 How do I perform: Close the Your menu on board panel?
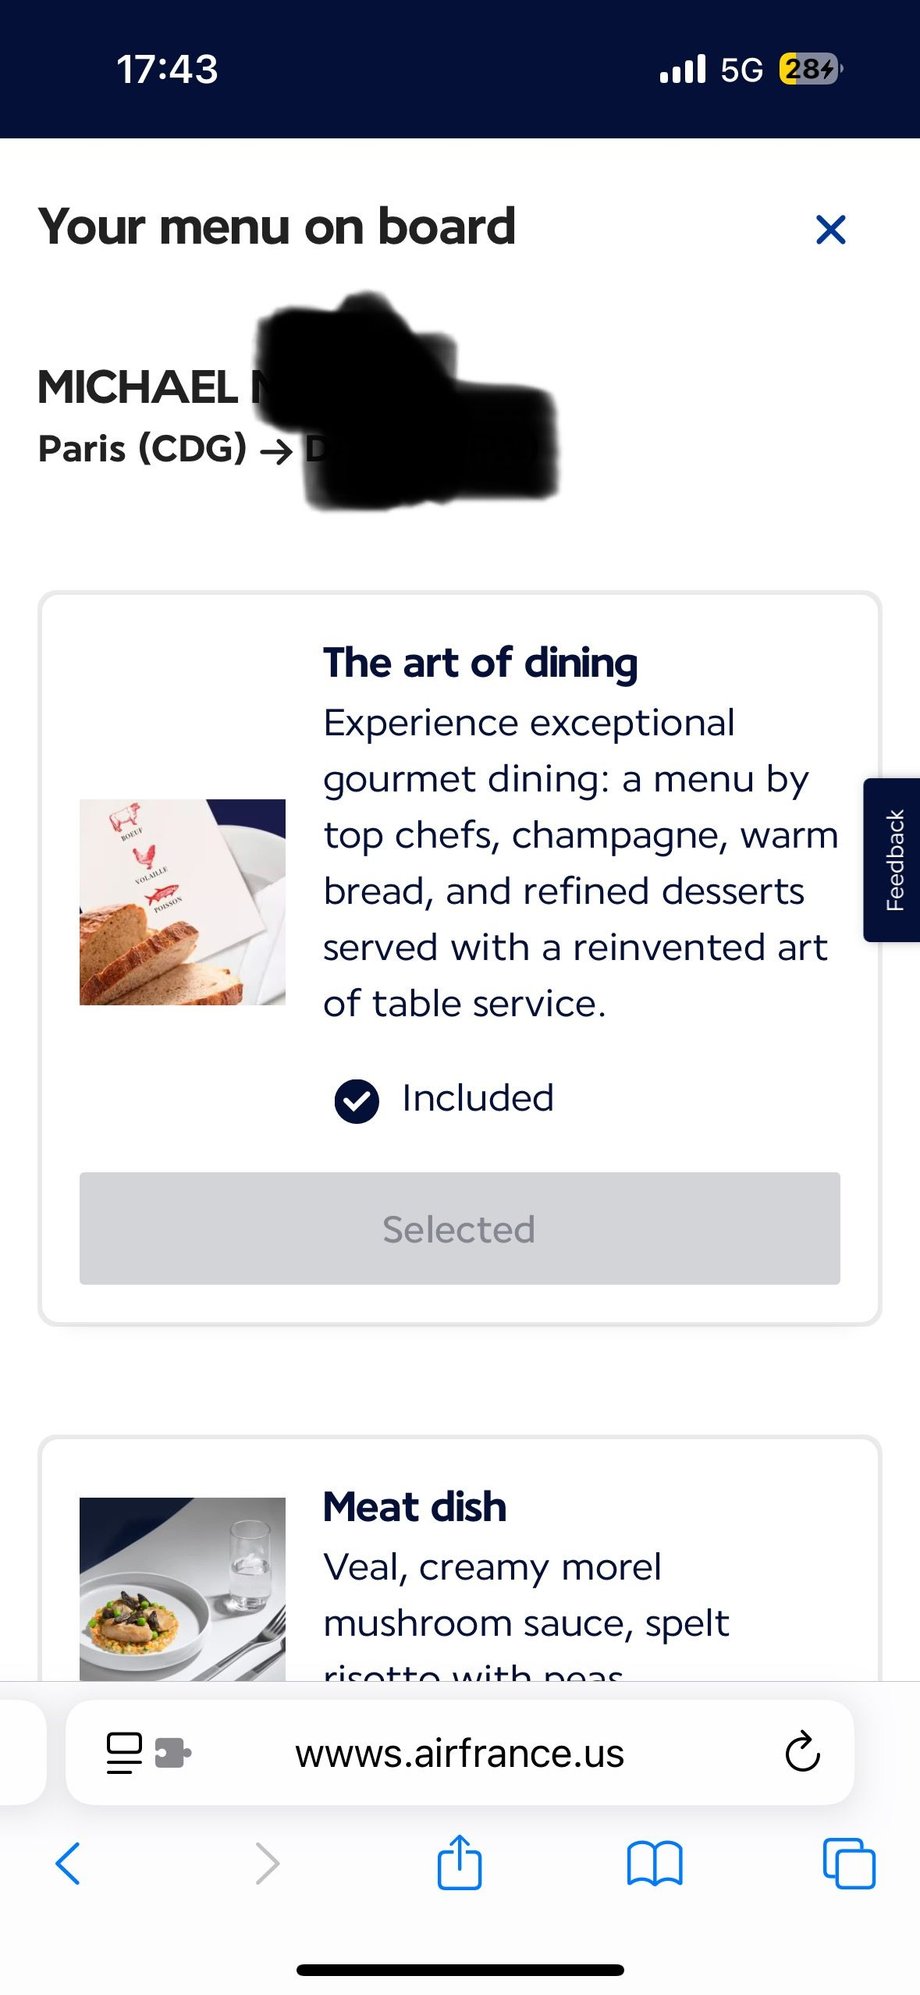[830, 230]
